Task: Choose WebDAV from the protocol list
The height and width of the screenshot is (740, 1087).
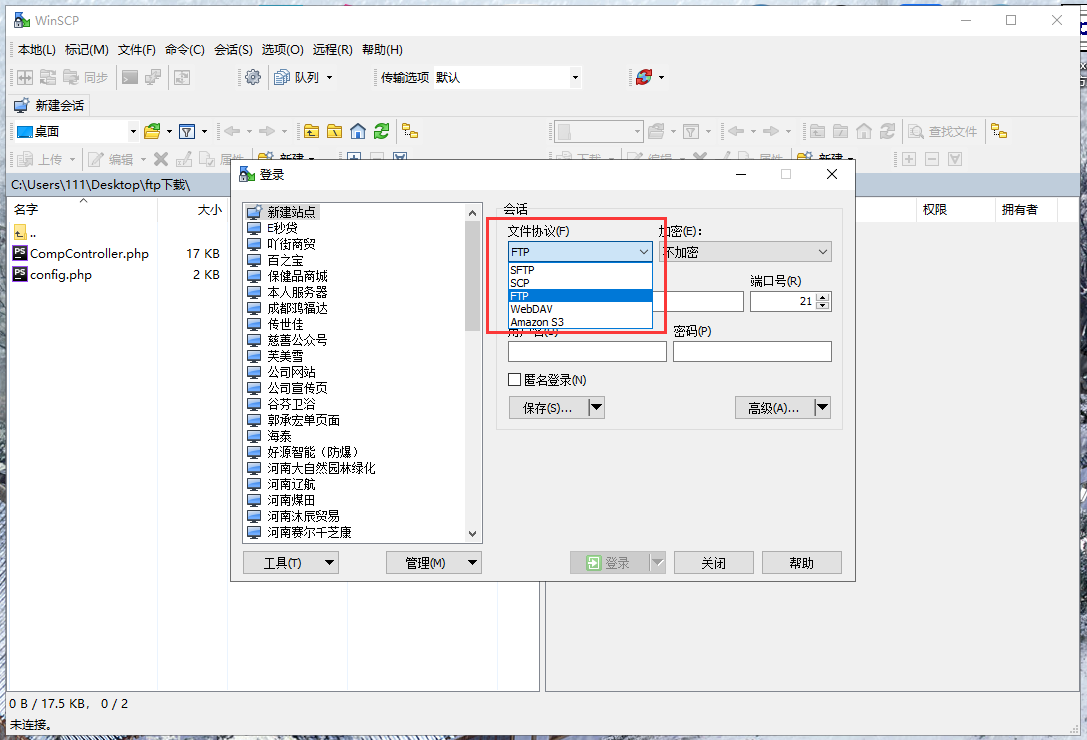Action: point(580,309)
